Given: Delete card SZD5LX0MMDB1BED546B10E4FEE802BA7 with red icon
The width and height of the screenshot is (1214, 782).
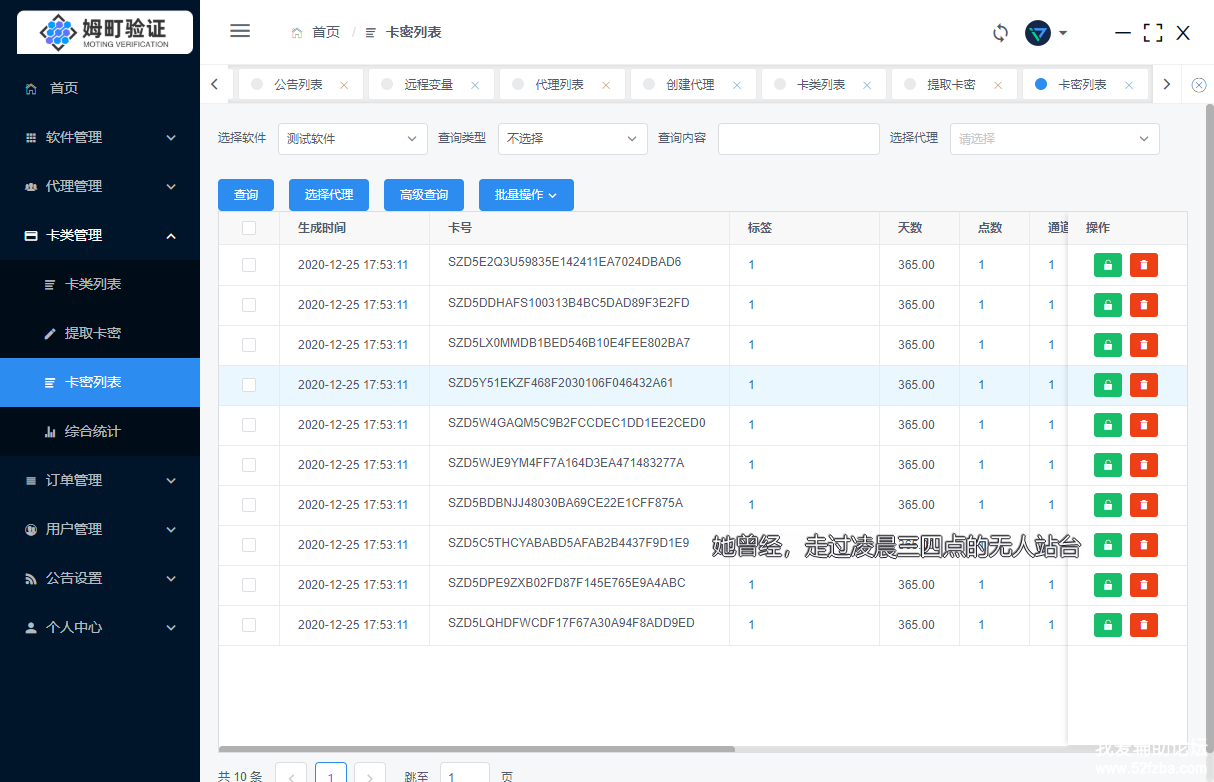Looking at the screenshot, I should pos(1144,345).
